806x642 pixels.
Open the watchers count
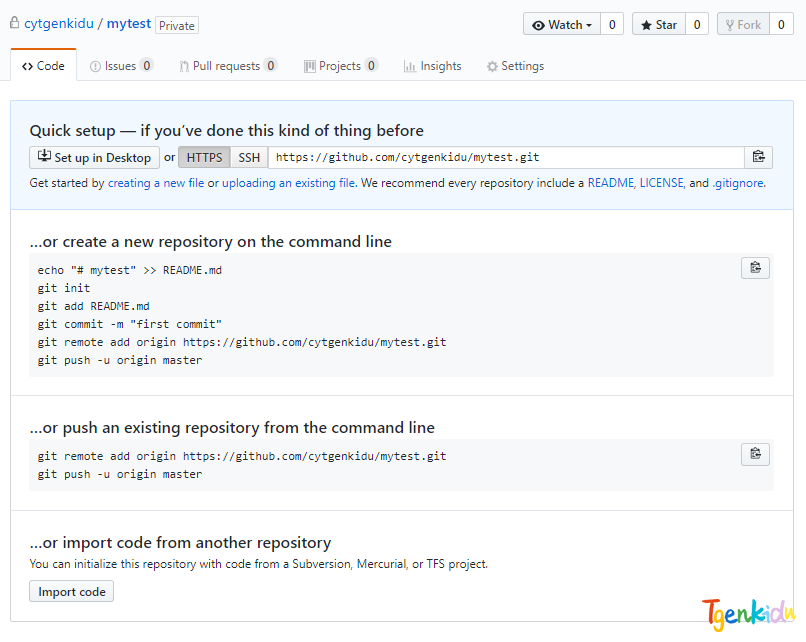pos(612,25)
